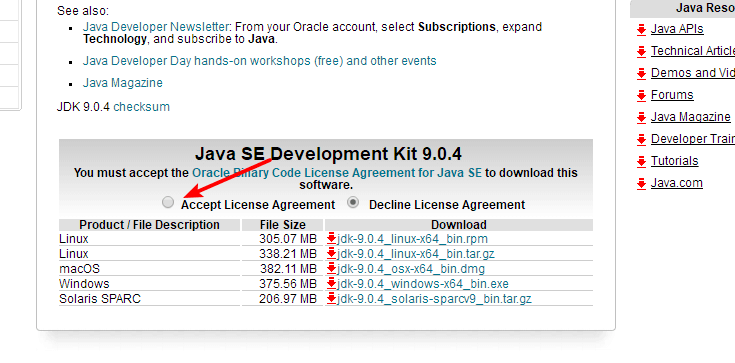Open the Oracle Binary Code License Agreement link

(337, 173)
